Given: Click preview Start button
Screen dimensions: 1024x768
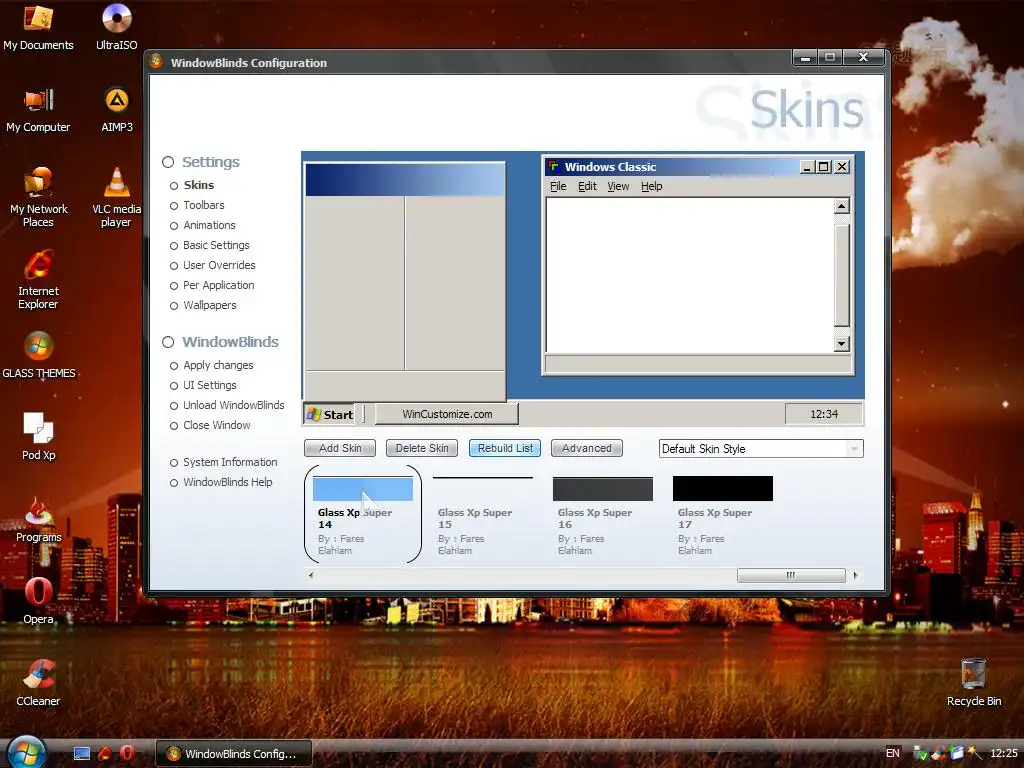Looking at the screenshot, I should coord(330,414).
